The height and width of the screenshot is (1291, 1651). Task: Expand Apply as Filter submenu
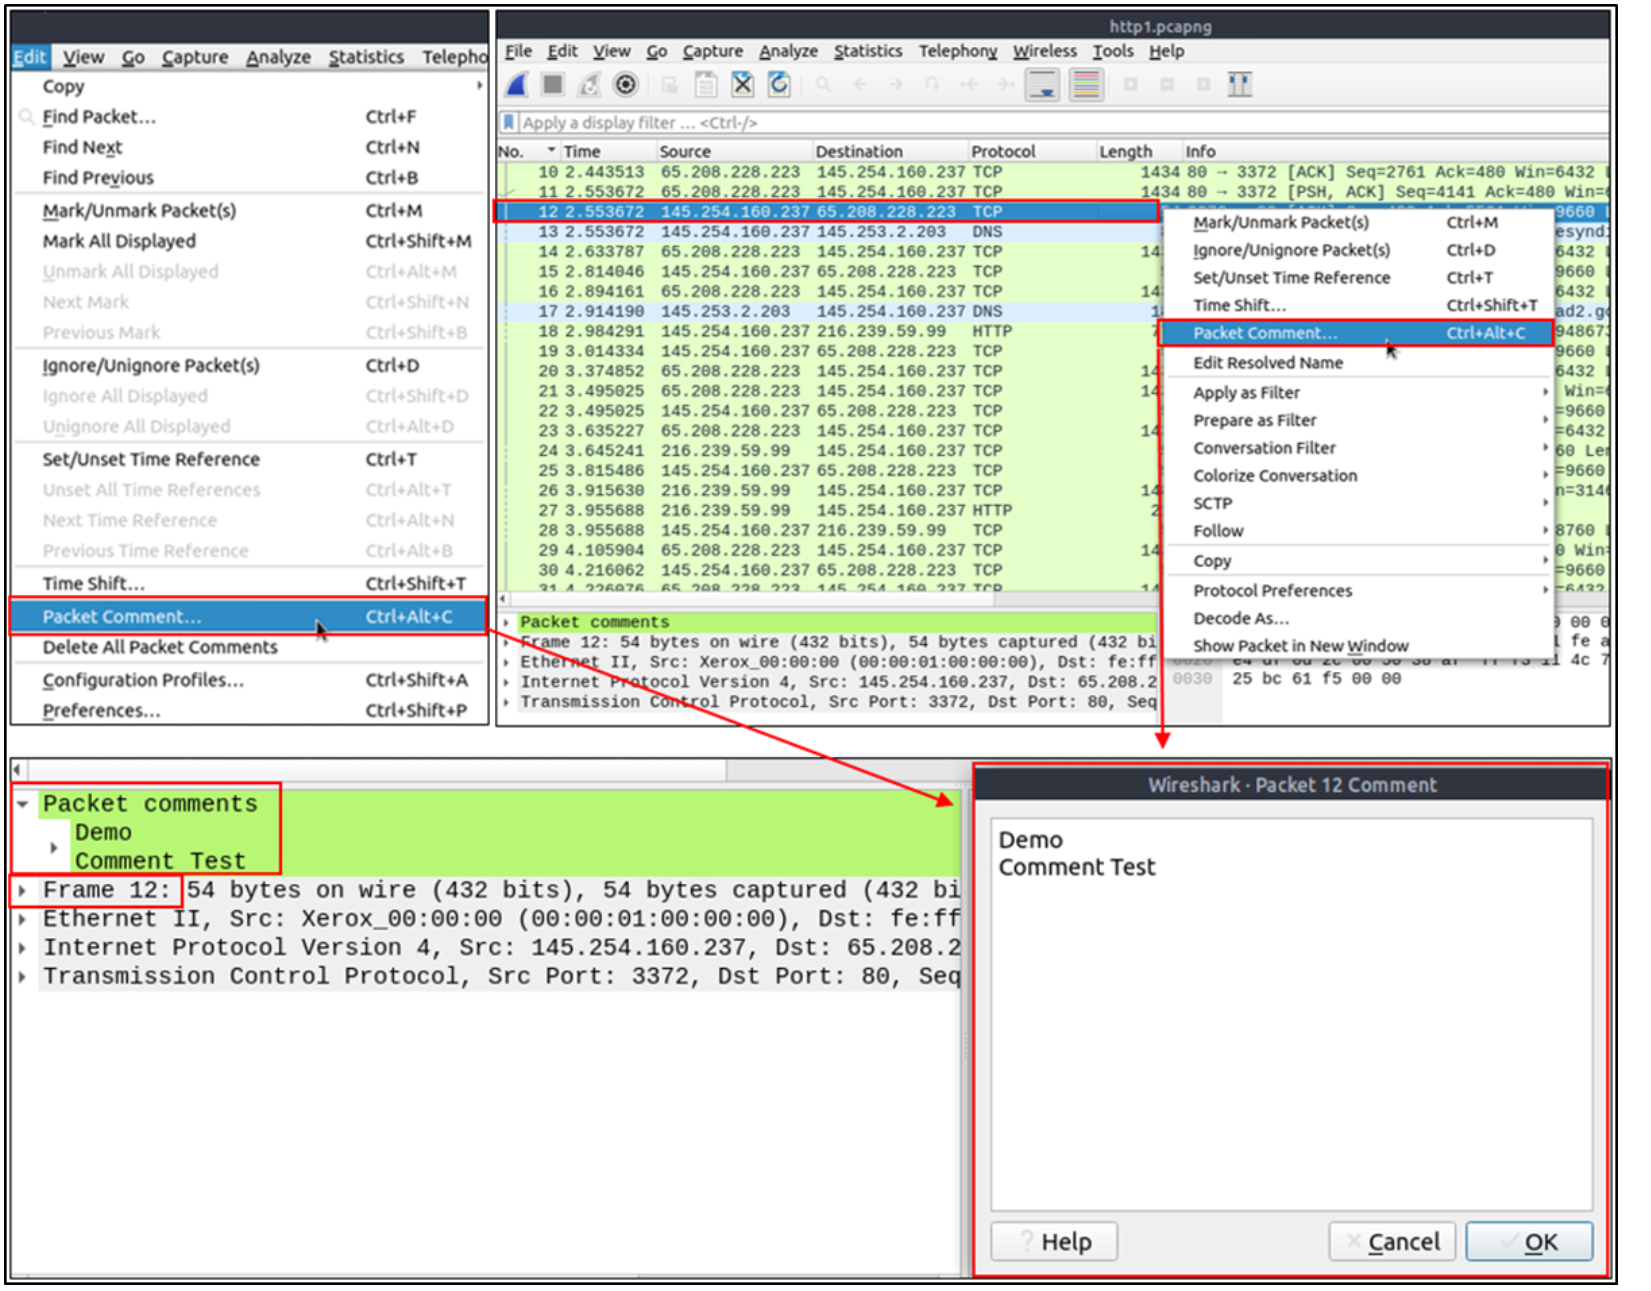pyautogui.click(x=1357, y=393)
